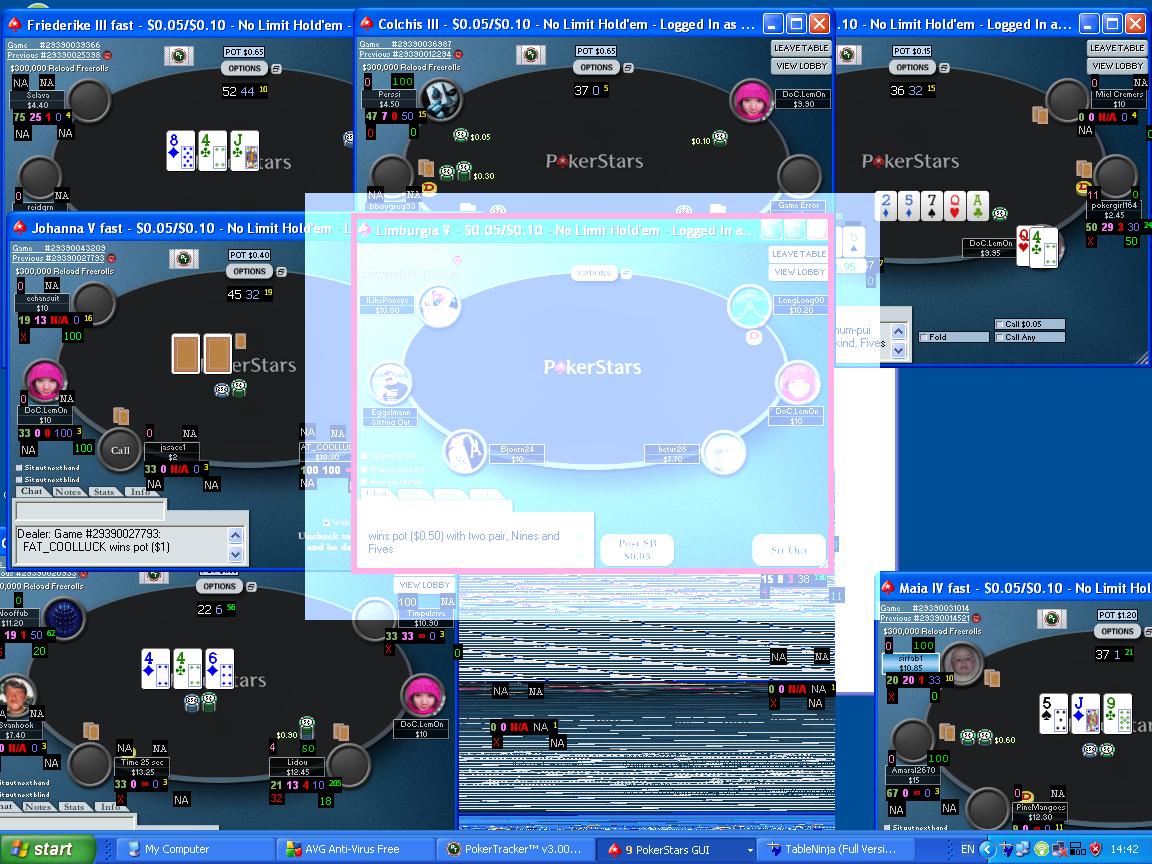Open Notes tab at nooffub's table
The width and height of the screenshot is (1152, 864).
[38, 807]
